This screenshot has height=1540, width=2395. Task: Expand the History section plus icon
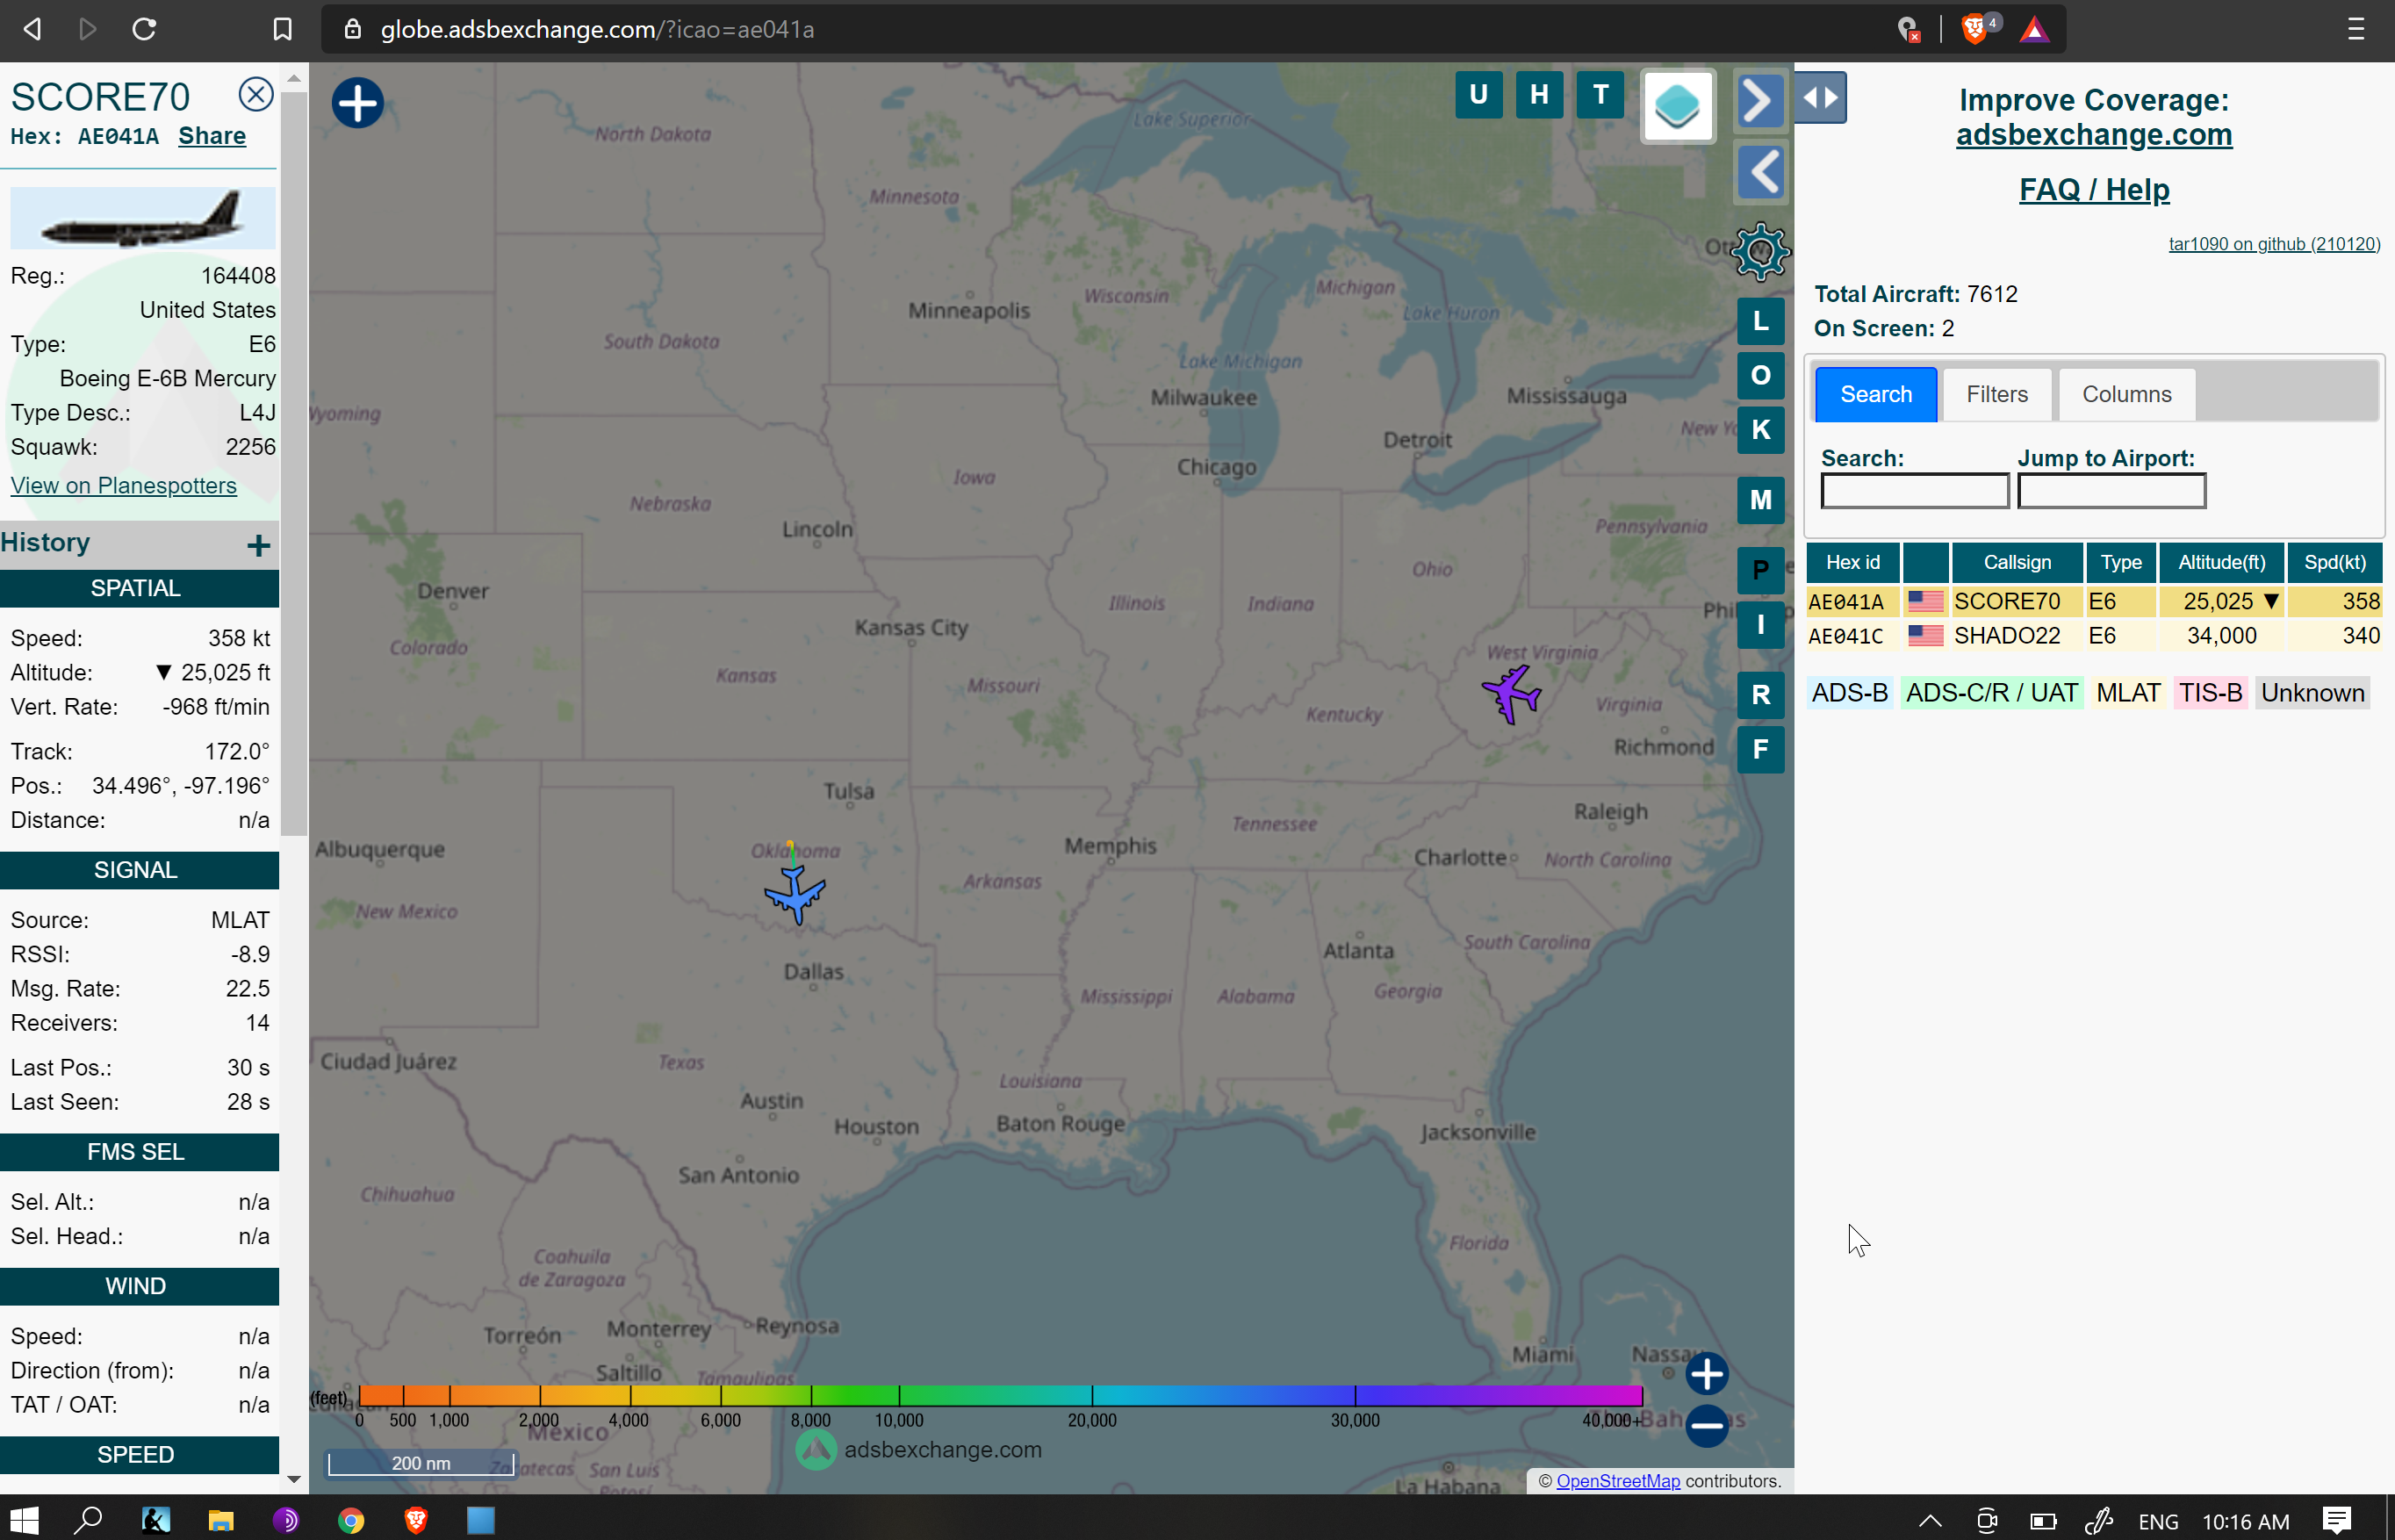pyautogui.click(x=258, y=545)
